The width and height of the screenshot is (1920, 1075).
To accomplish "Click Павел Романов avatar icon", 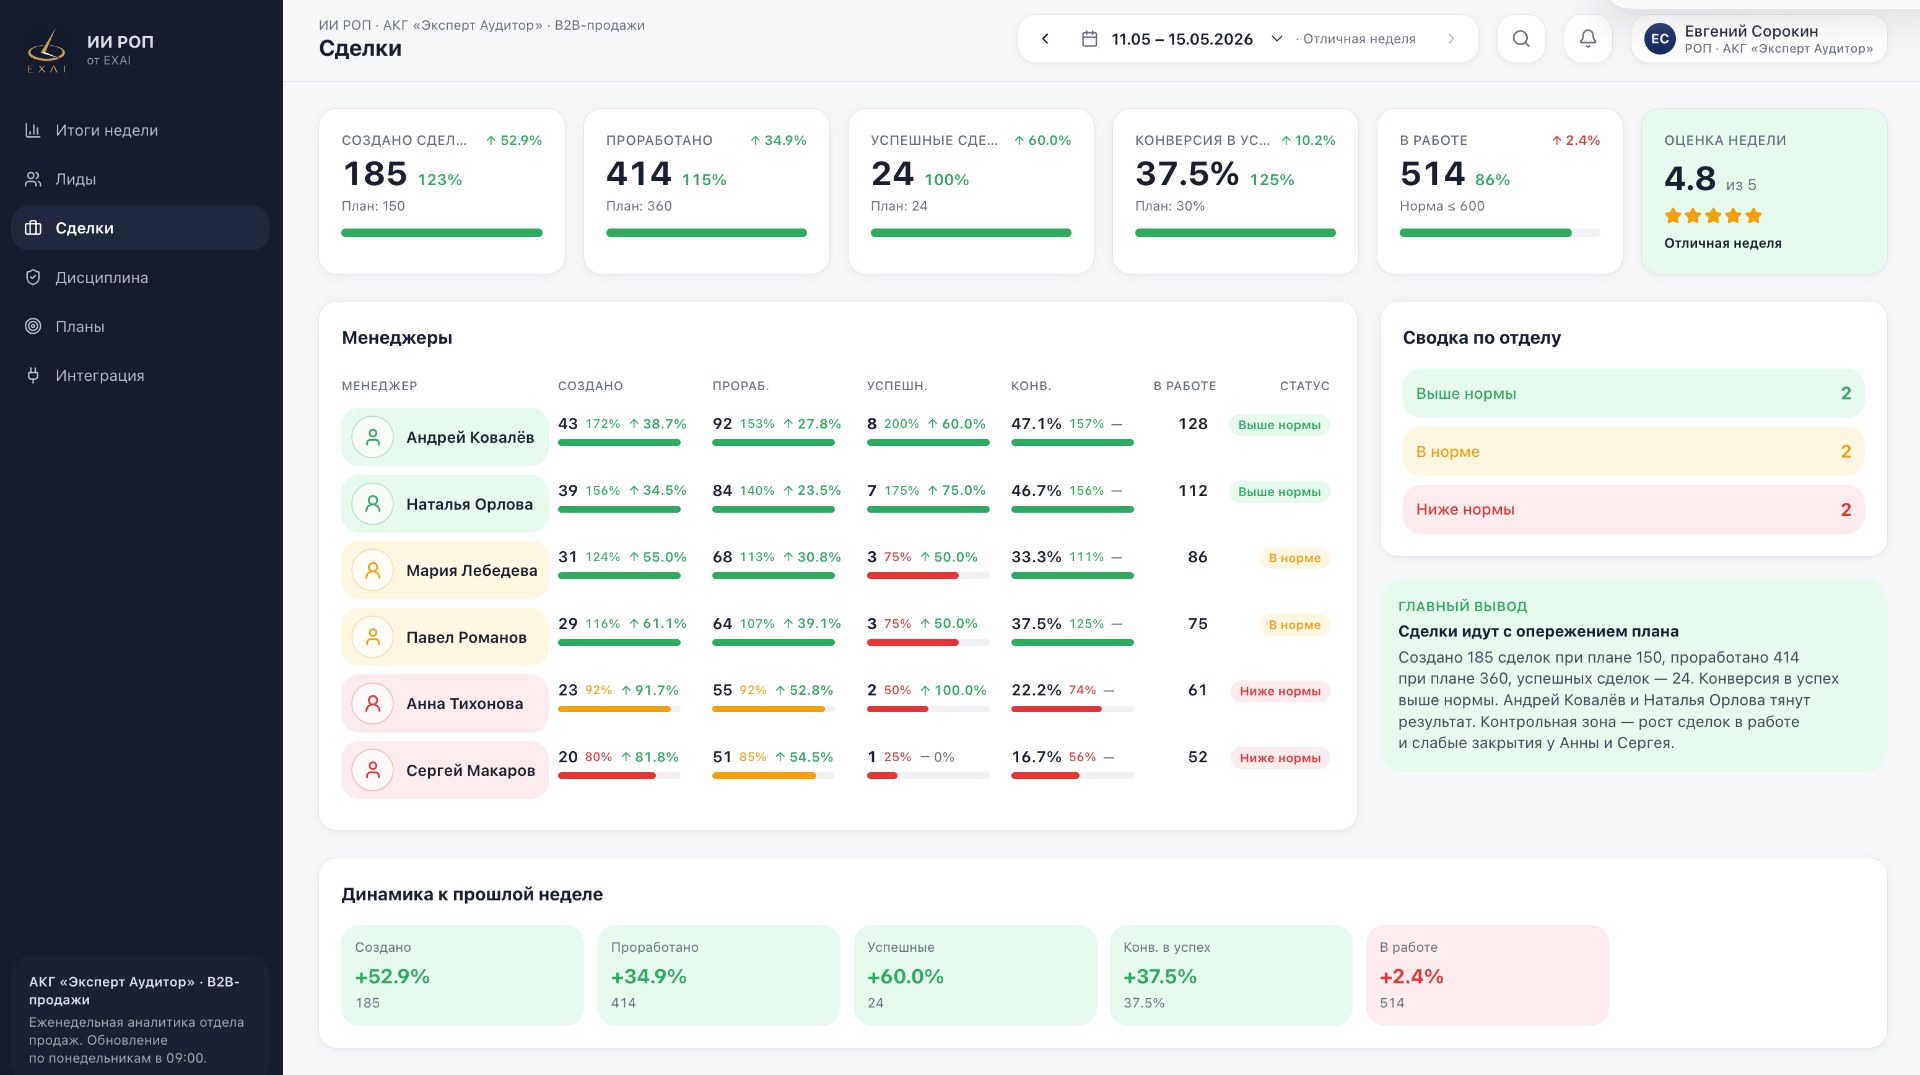I will [x=373, y=637].
